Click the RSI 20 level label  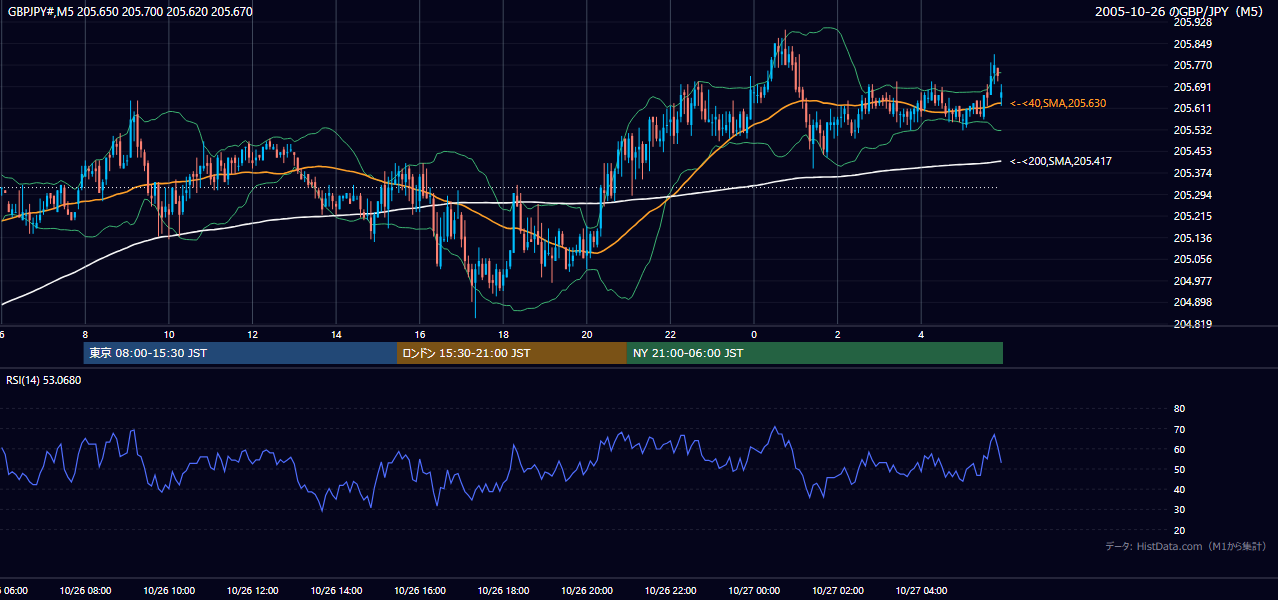tap(1179, 531)
